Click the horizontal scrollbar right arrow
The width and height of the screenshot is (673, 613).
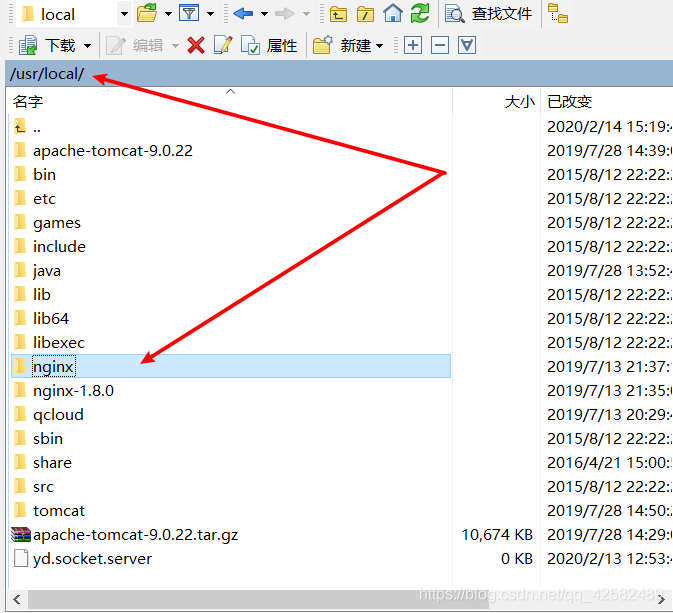(661, 599)
